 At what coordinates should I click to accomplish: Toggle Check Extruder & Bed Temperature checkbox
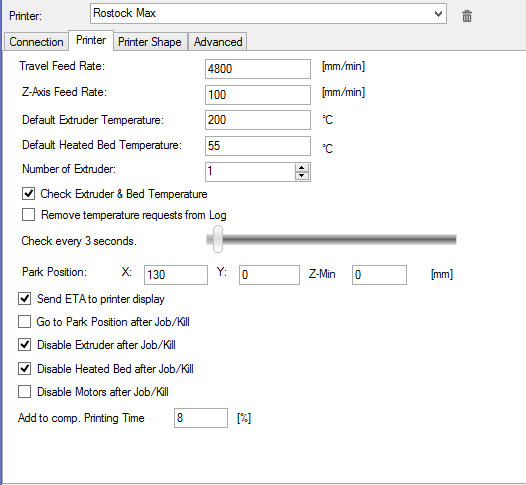pyautogui.click(x=29, y=194)
